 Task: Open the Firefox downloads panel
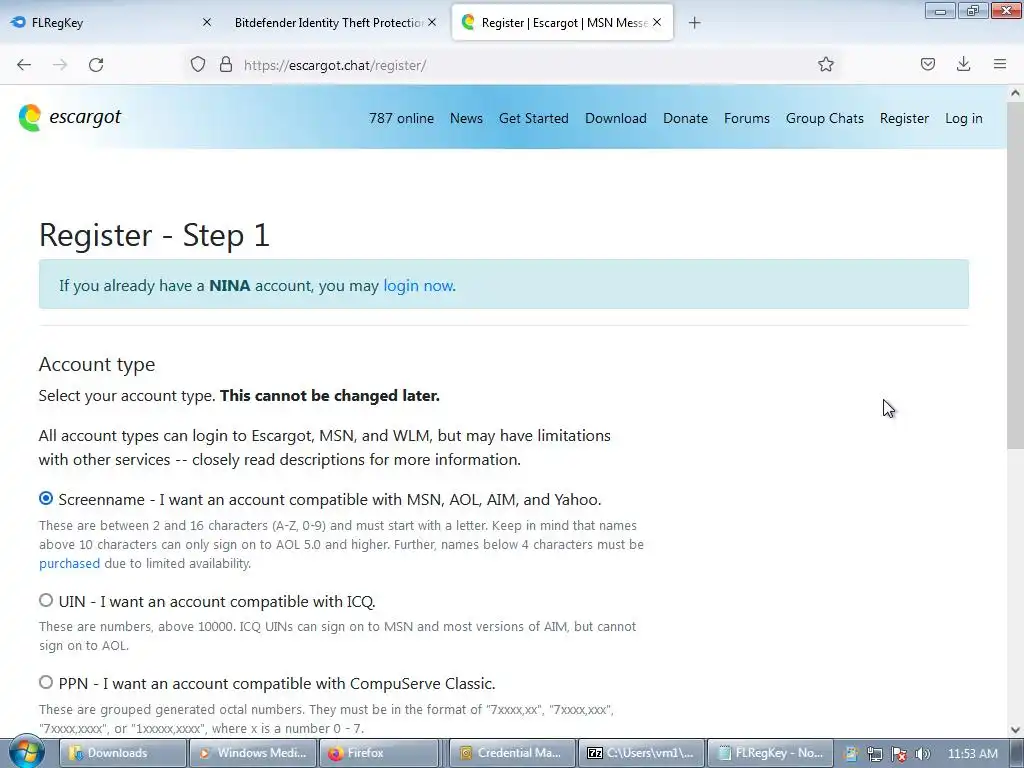(963, 64)
